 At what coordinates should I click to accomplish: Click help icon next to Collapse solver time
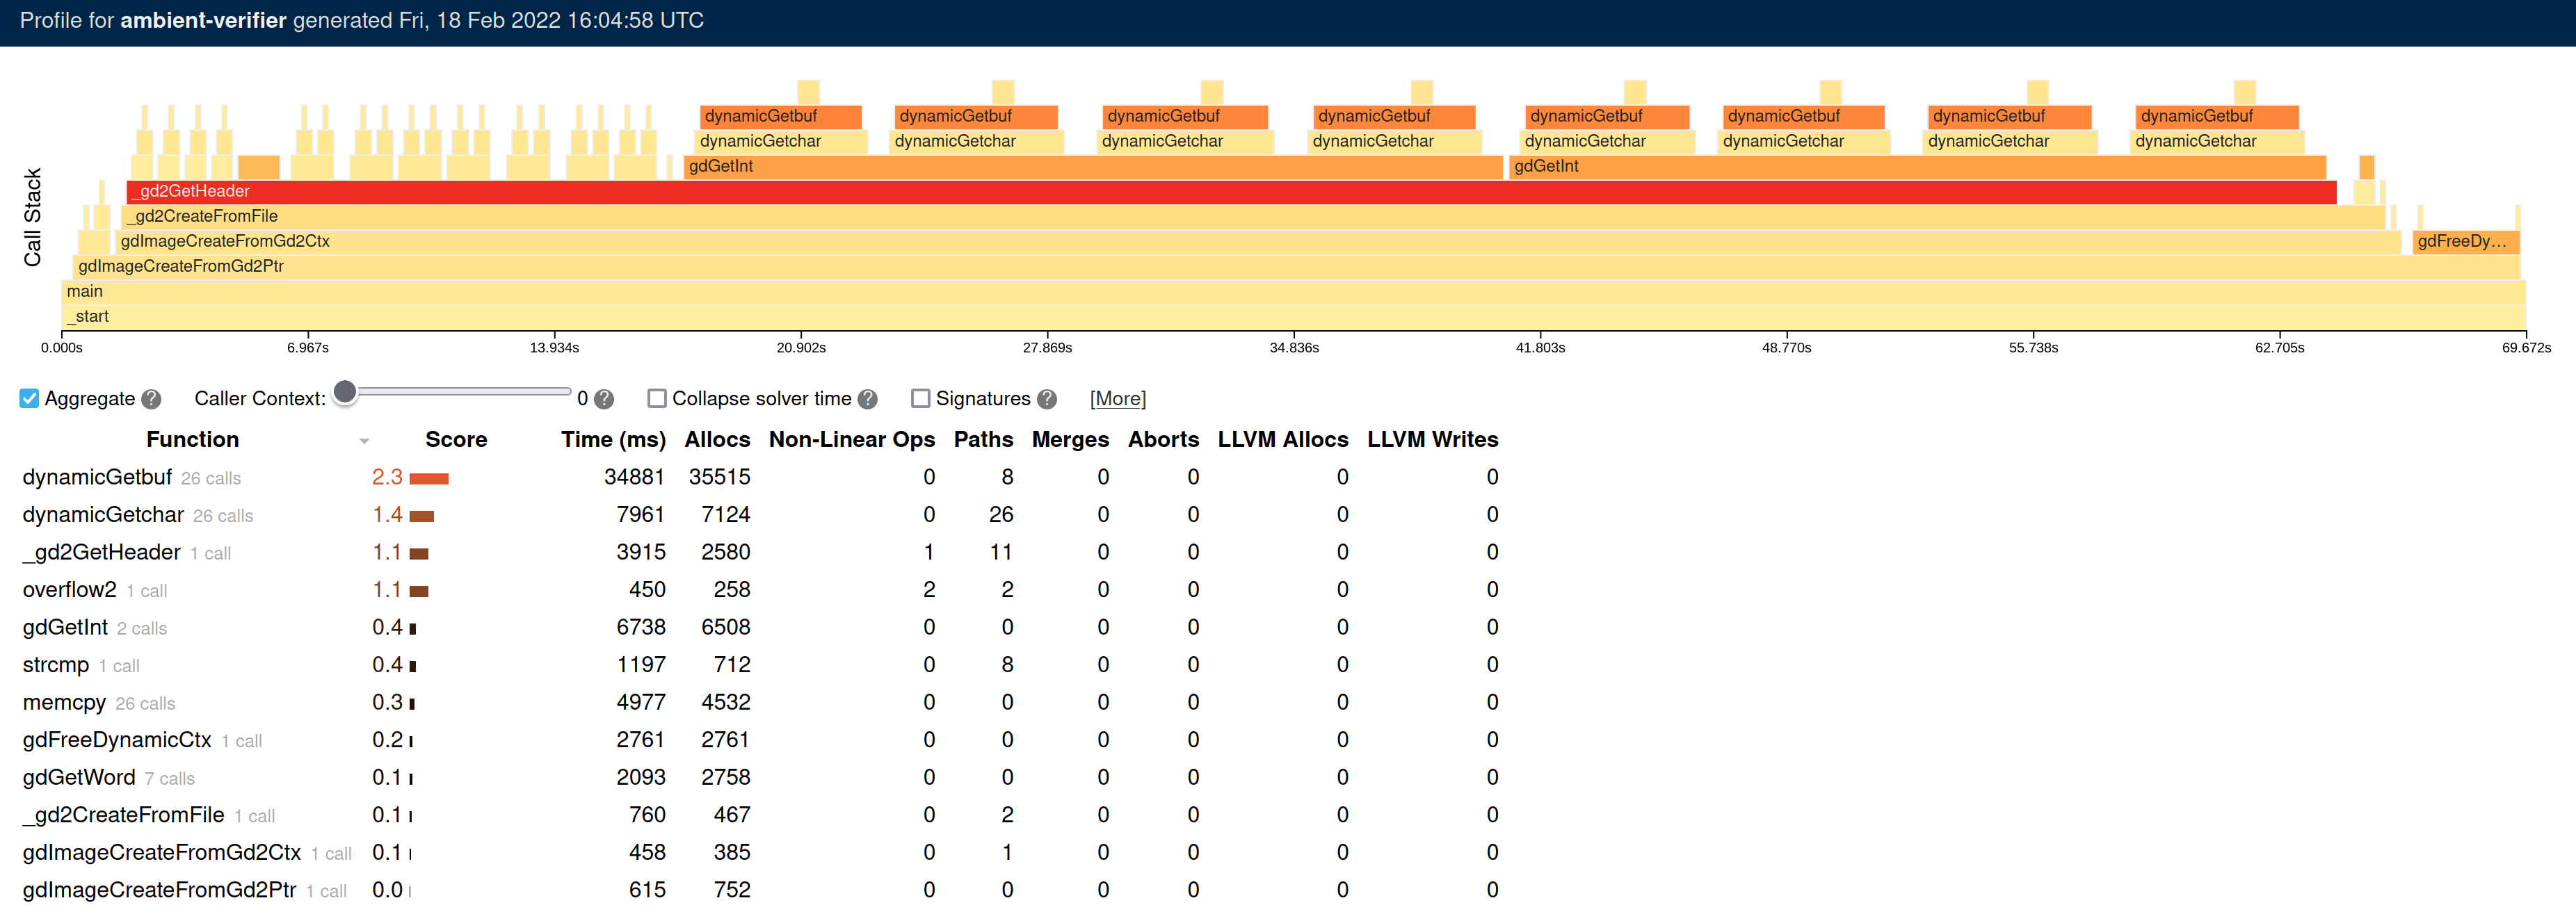(868, 399)
